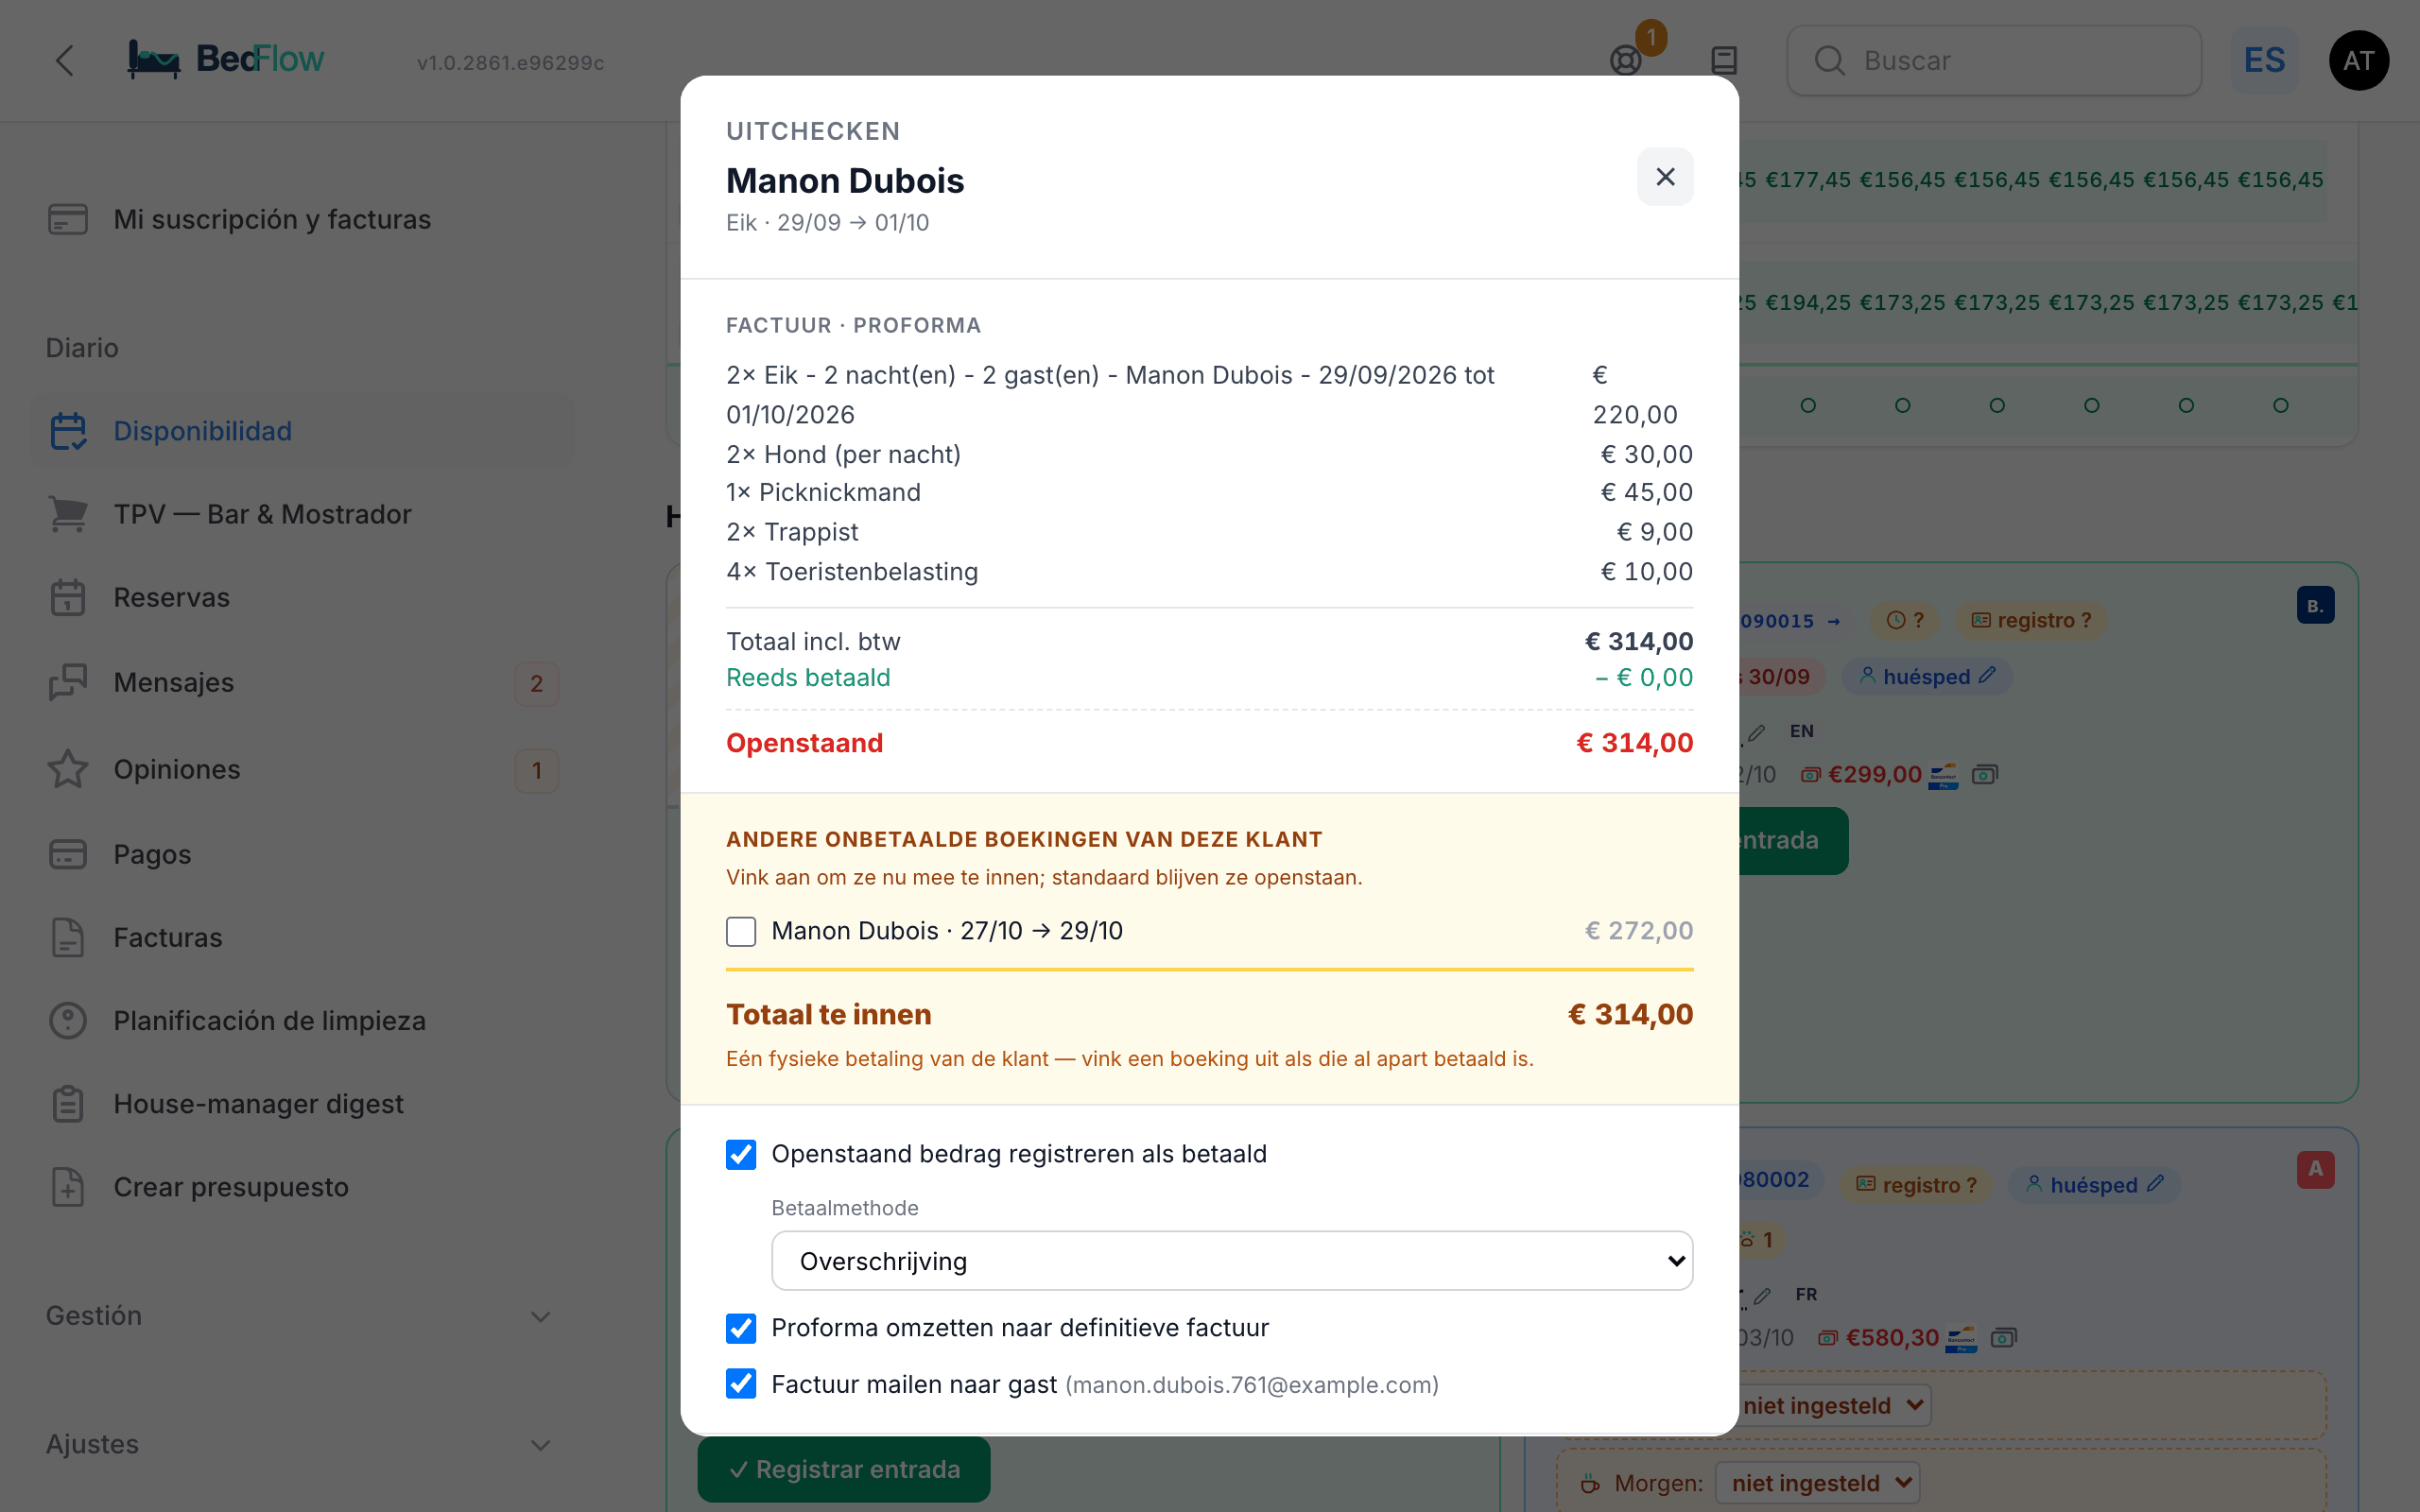
Task: Open the Betaalmethode Overschrijving dropdown
Action: tap(1232, 1261)
